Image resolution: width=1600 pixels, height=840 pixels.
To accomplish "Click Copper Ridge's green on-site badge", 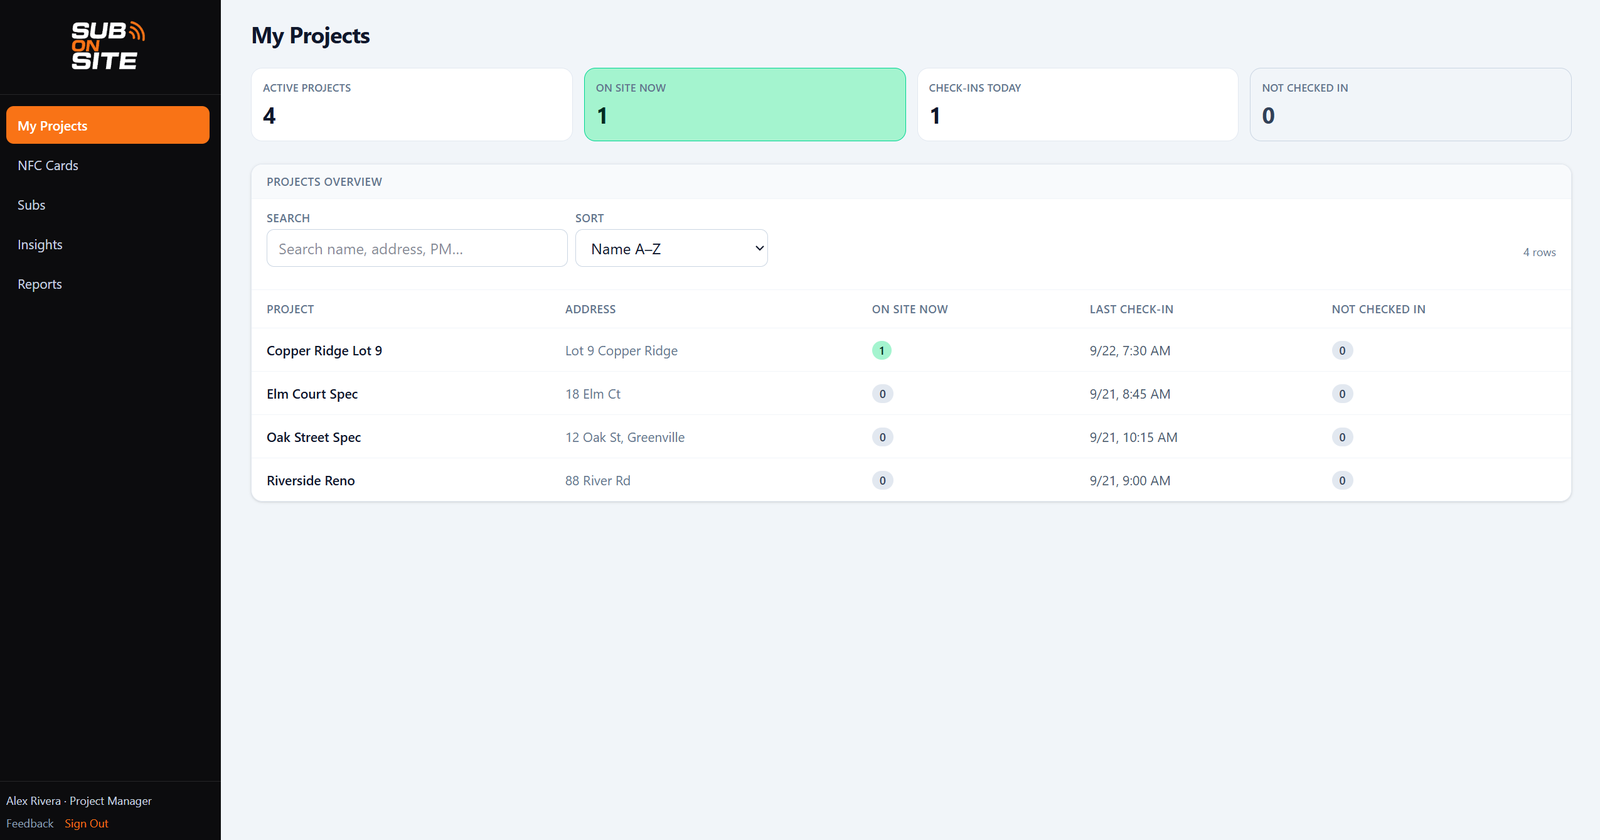I will 882,351.
